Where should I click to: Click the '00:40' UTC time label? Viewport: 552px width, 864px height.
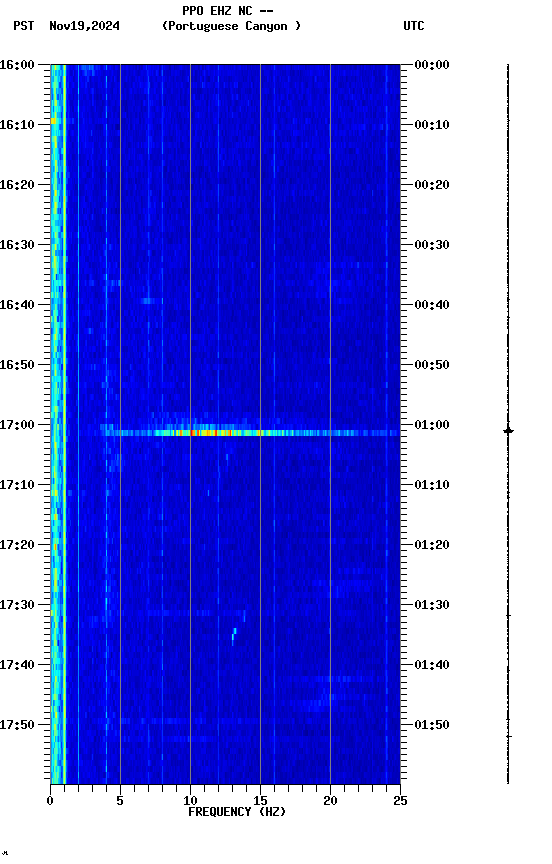point(432,305)
